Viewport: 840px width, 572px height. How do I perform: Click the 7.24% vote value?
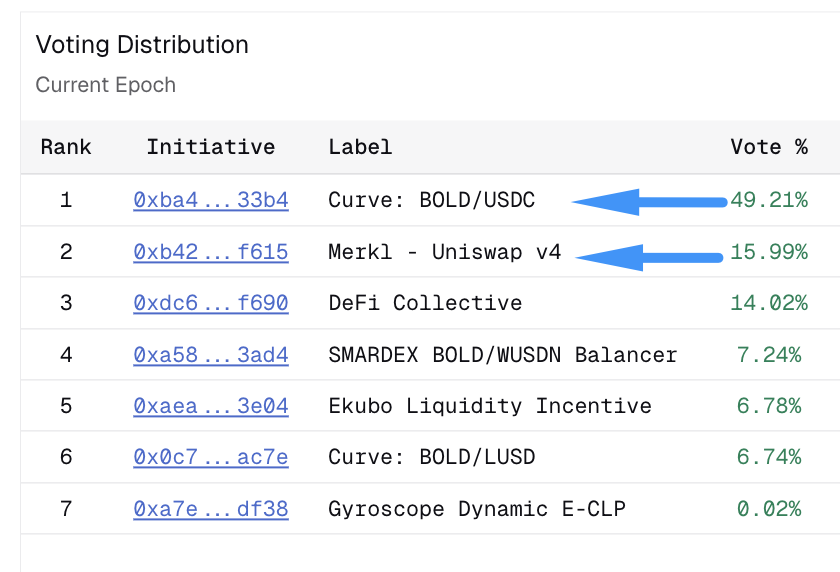[x=769, y=355]
